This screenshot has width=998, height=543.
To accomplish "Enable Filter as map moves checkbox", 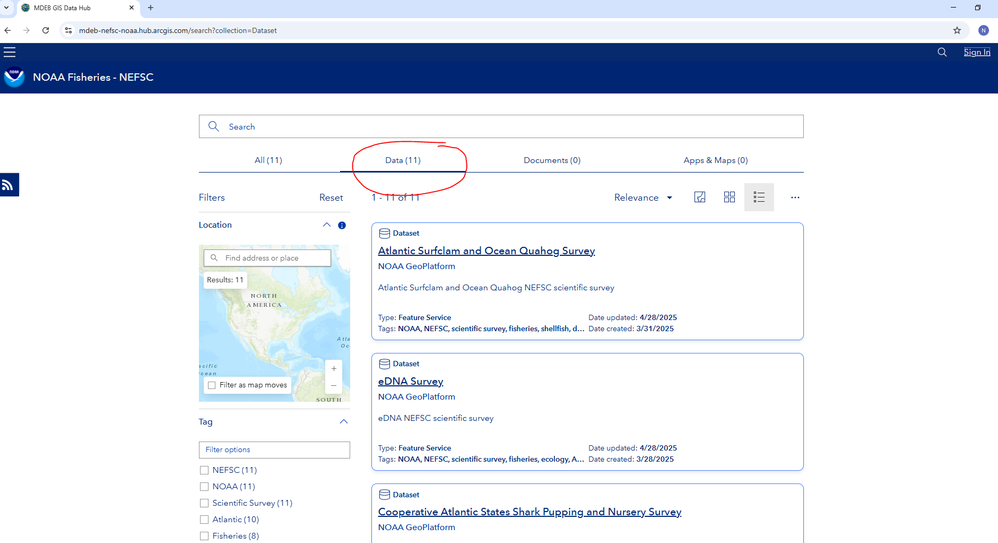I will pyautogui.click(x=212, y=385).
